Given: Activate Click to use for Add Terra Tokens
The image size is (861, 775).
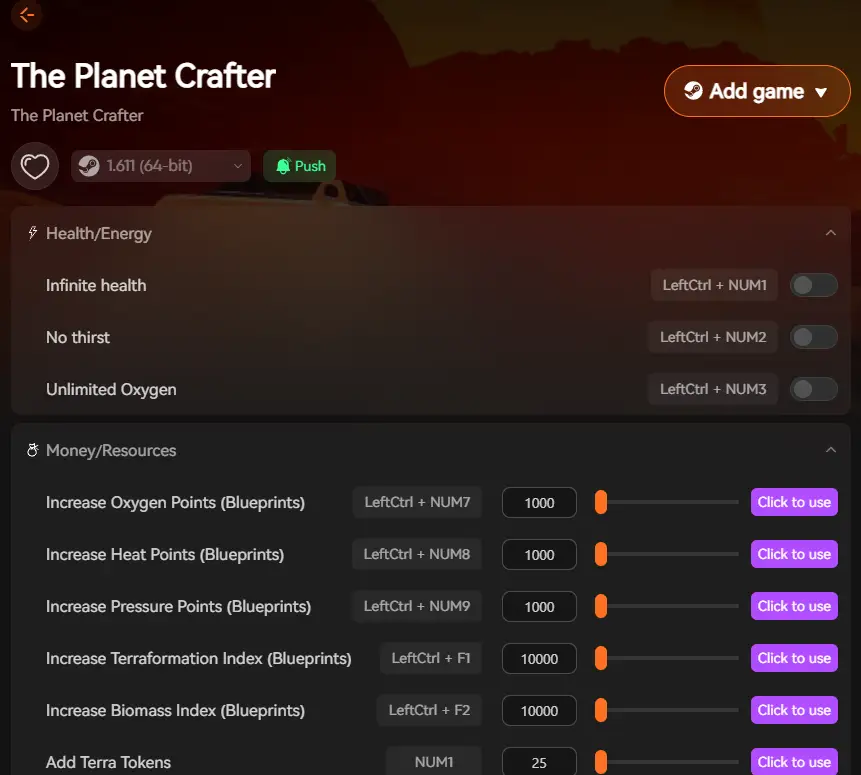Looking at the screenshot, I should (794, 761).
